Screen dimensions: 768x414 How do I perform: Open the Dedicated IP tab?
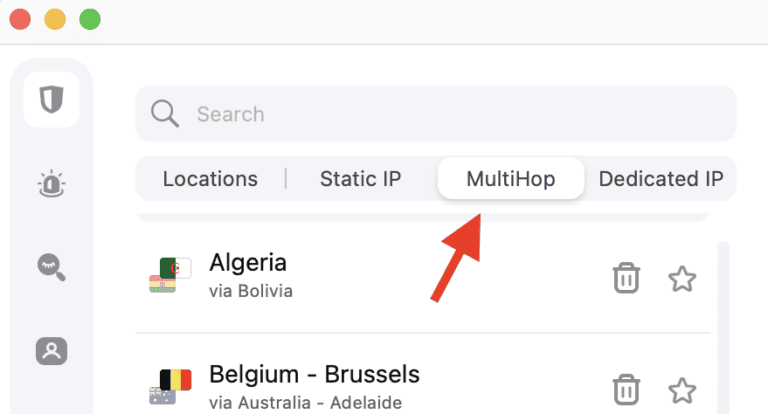(660, 179)
